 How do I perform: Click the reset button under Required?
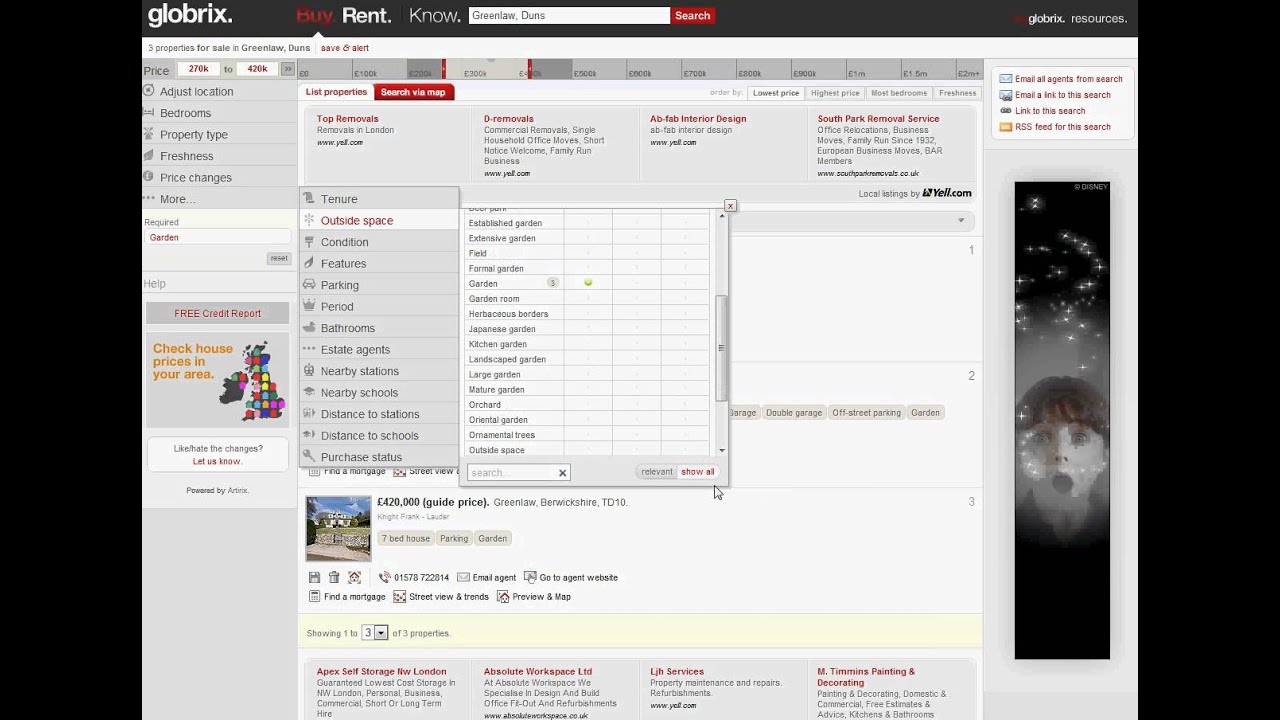[x=279, y=258]
